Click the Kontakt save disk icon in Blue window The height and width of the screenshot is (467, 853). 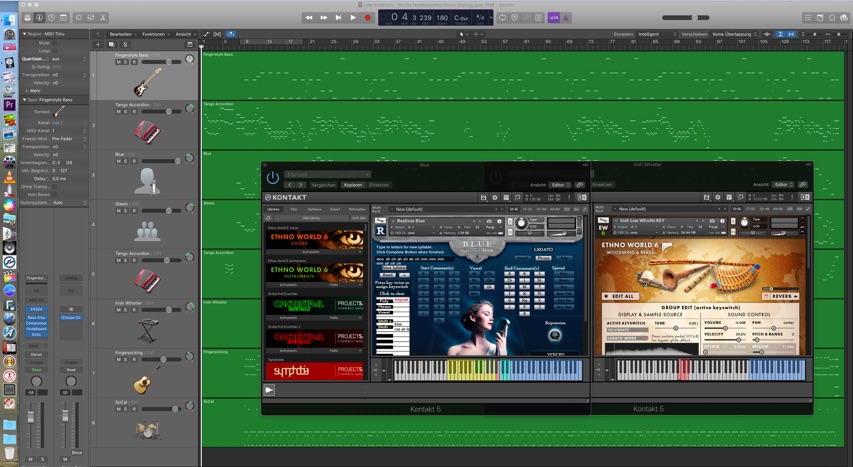click(x=483, y=198)
